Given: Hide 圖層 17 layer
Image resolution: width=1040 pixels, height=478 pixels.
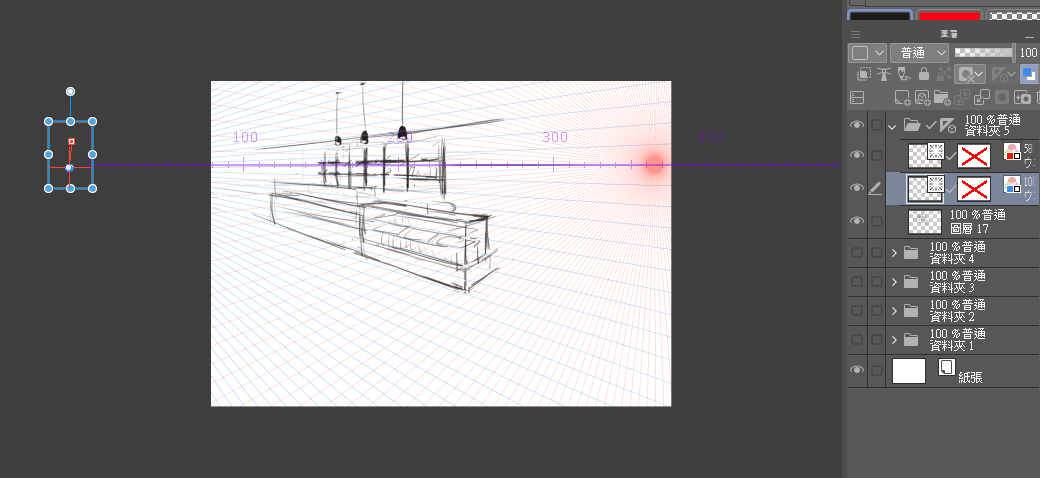Looking at the screenshot, I should 857,221.
